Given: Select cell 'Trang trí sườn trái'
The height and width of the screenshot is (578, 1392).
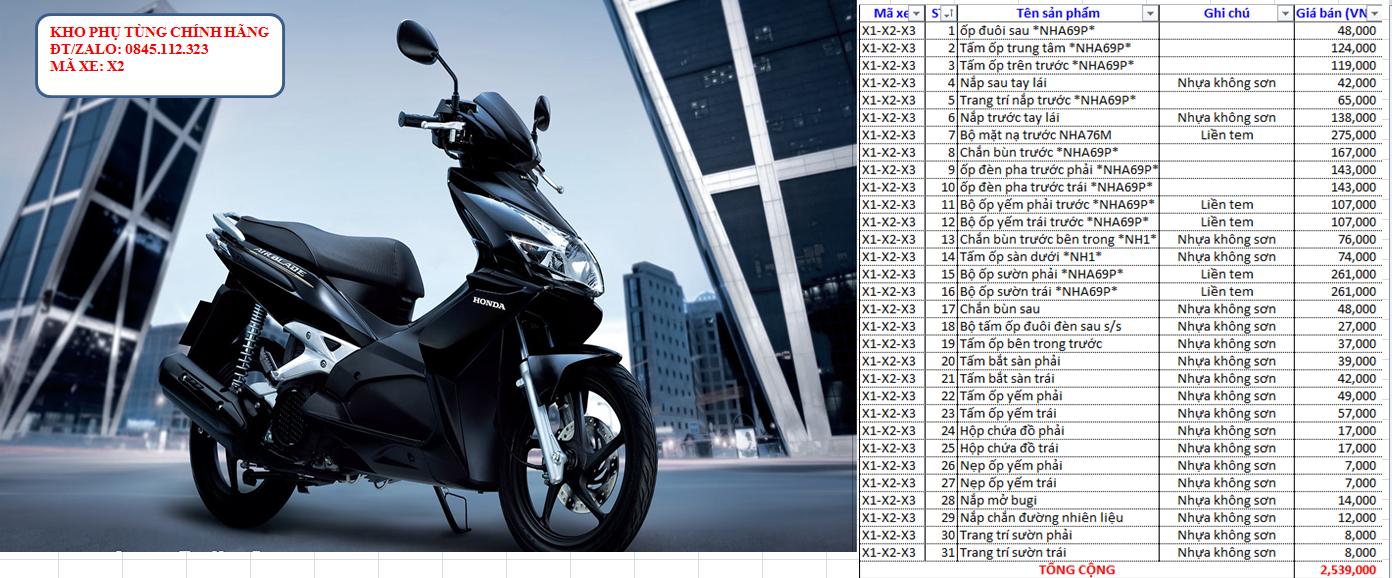Looking at the screenshot, I should pos(1058,552).
